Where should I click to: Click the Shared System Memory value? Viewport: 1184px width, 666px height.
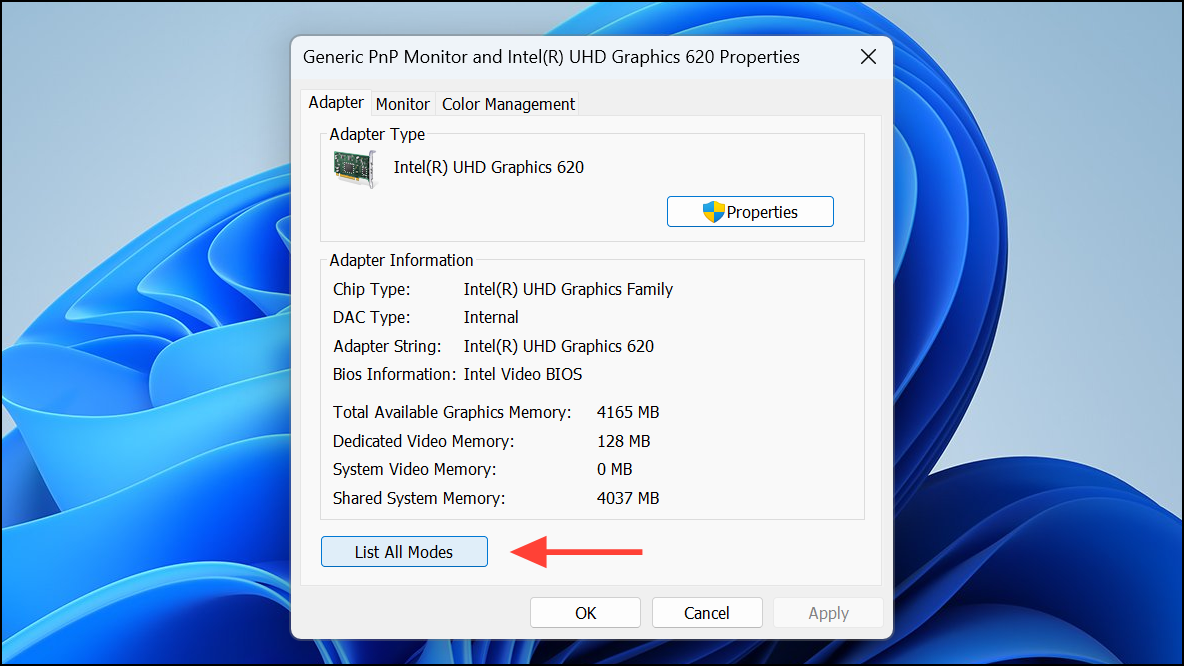[628, 498]
